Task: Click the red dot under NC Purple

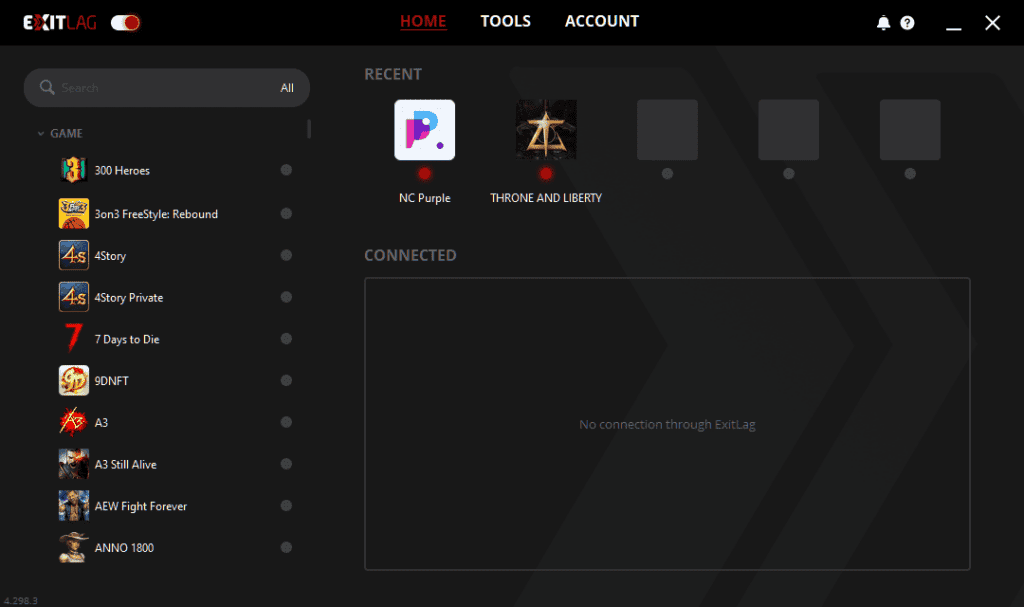Action: coord(424,174)
